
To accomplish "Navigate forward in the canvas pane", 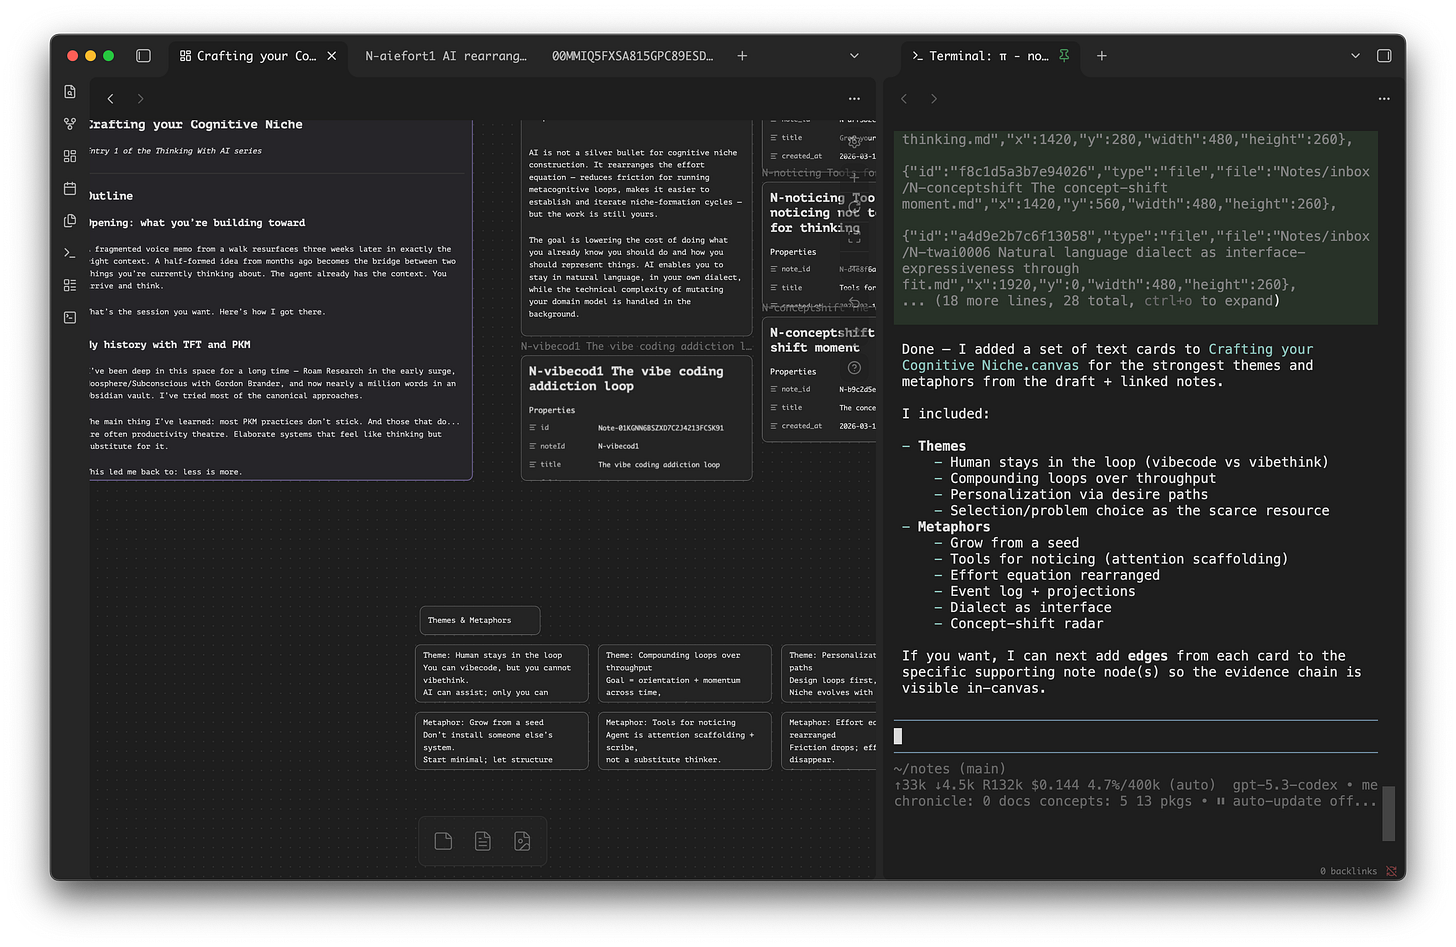I will [x=140, y=98].
